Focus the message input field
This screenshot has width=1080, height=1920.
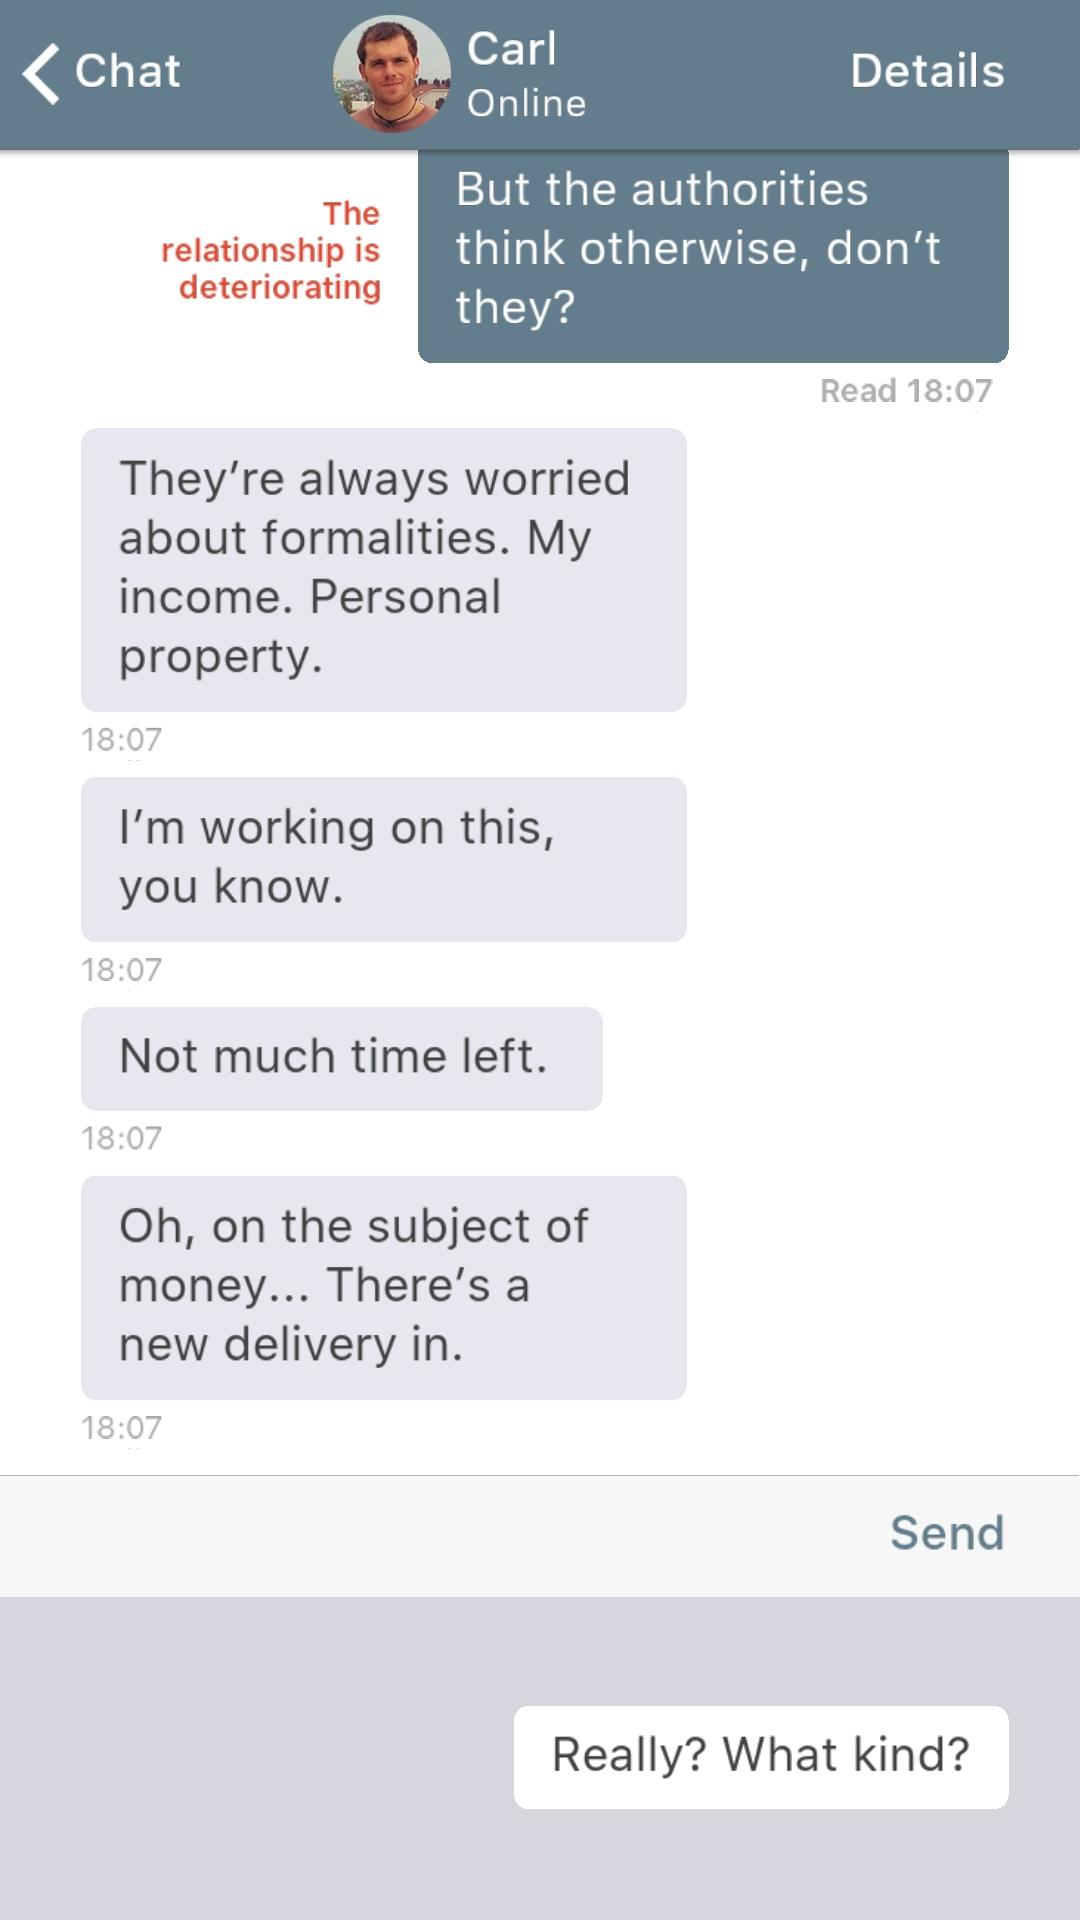pyautogui.click(x=430, y=1535)
